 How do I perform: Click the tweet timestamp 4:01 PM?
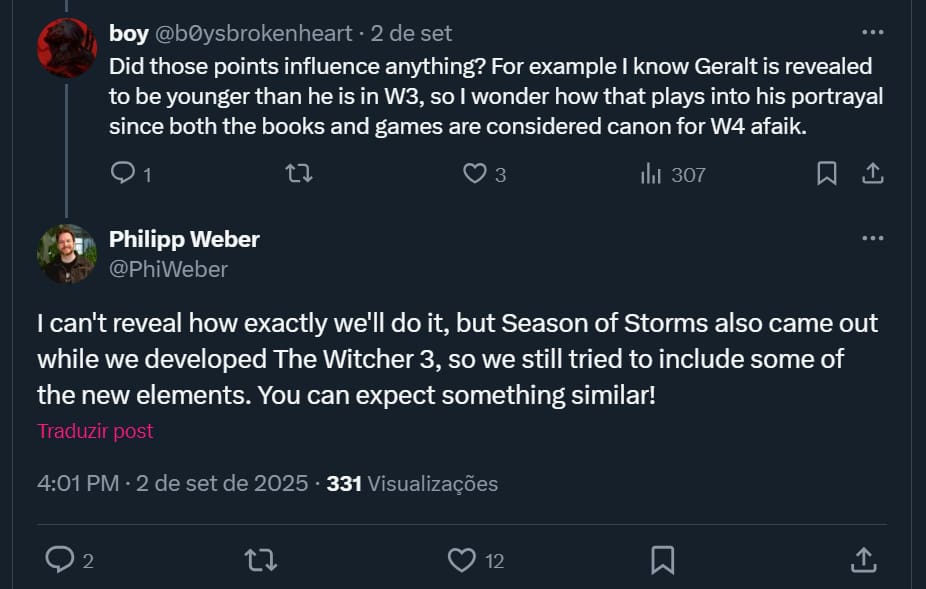80,483
